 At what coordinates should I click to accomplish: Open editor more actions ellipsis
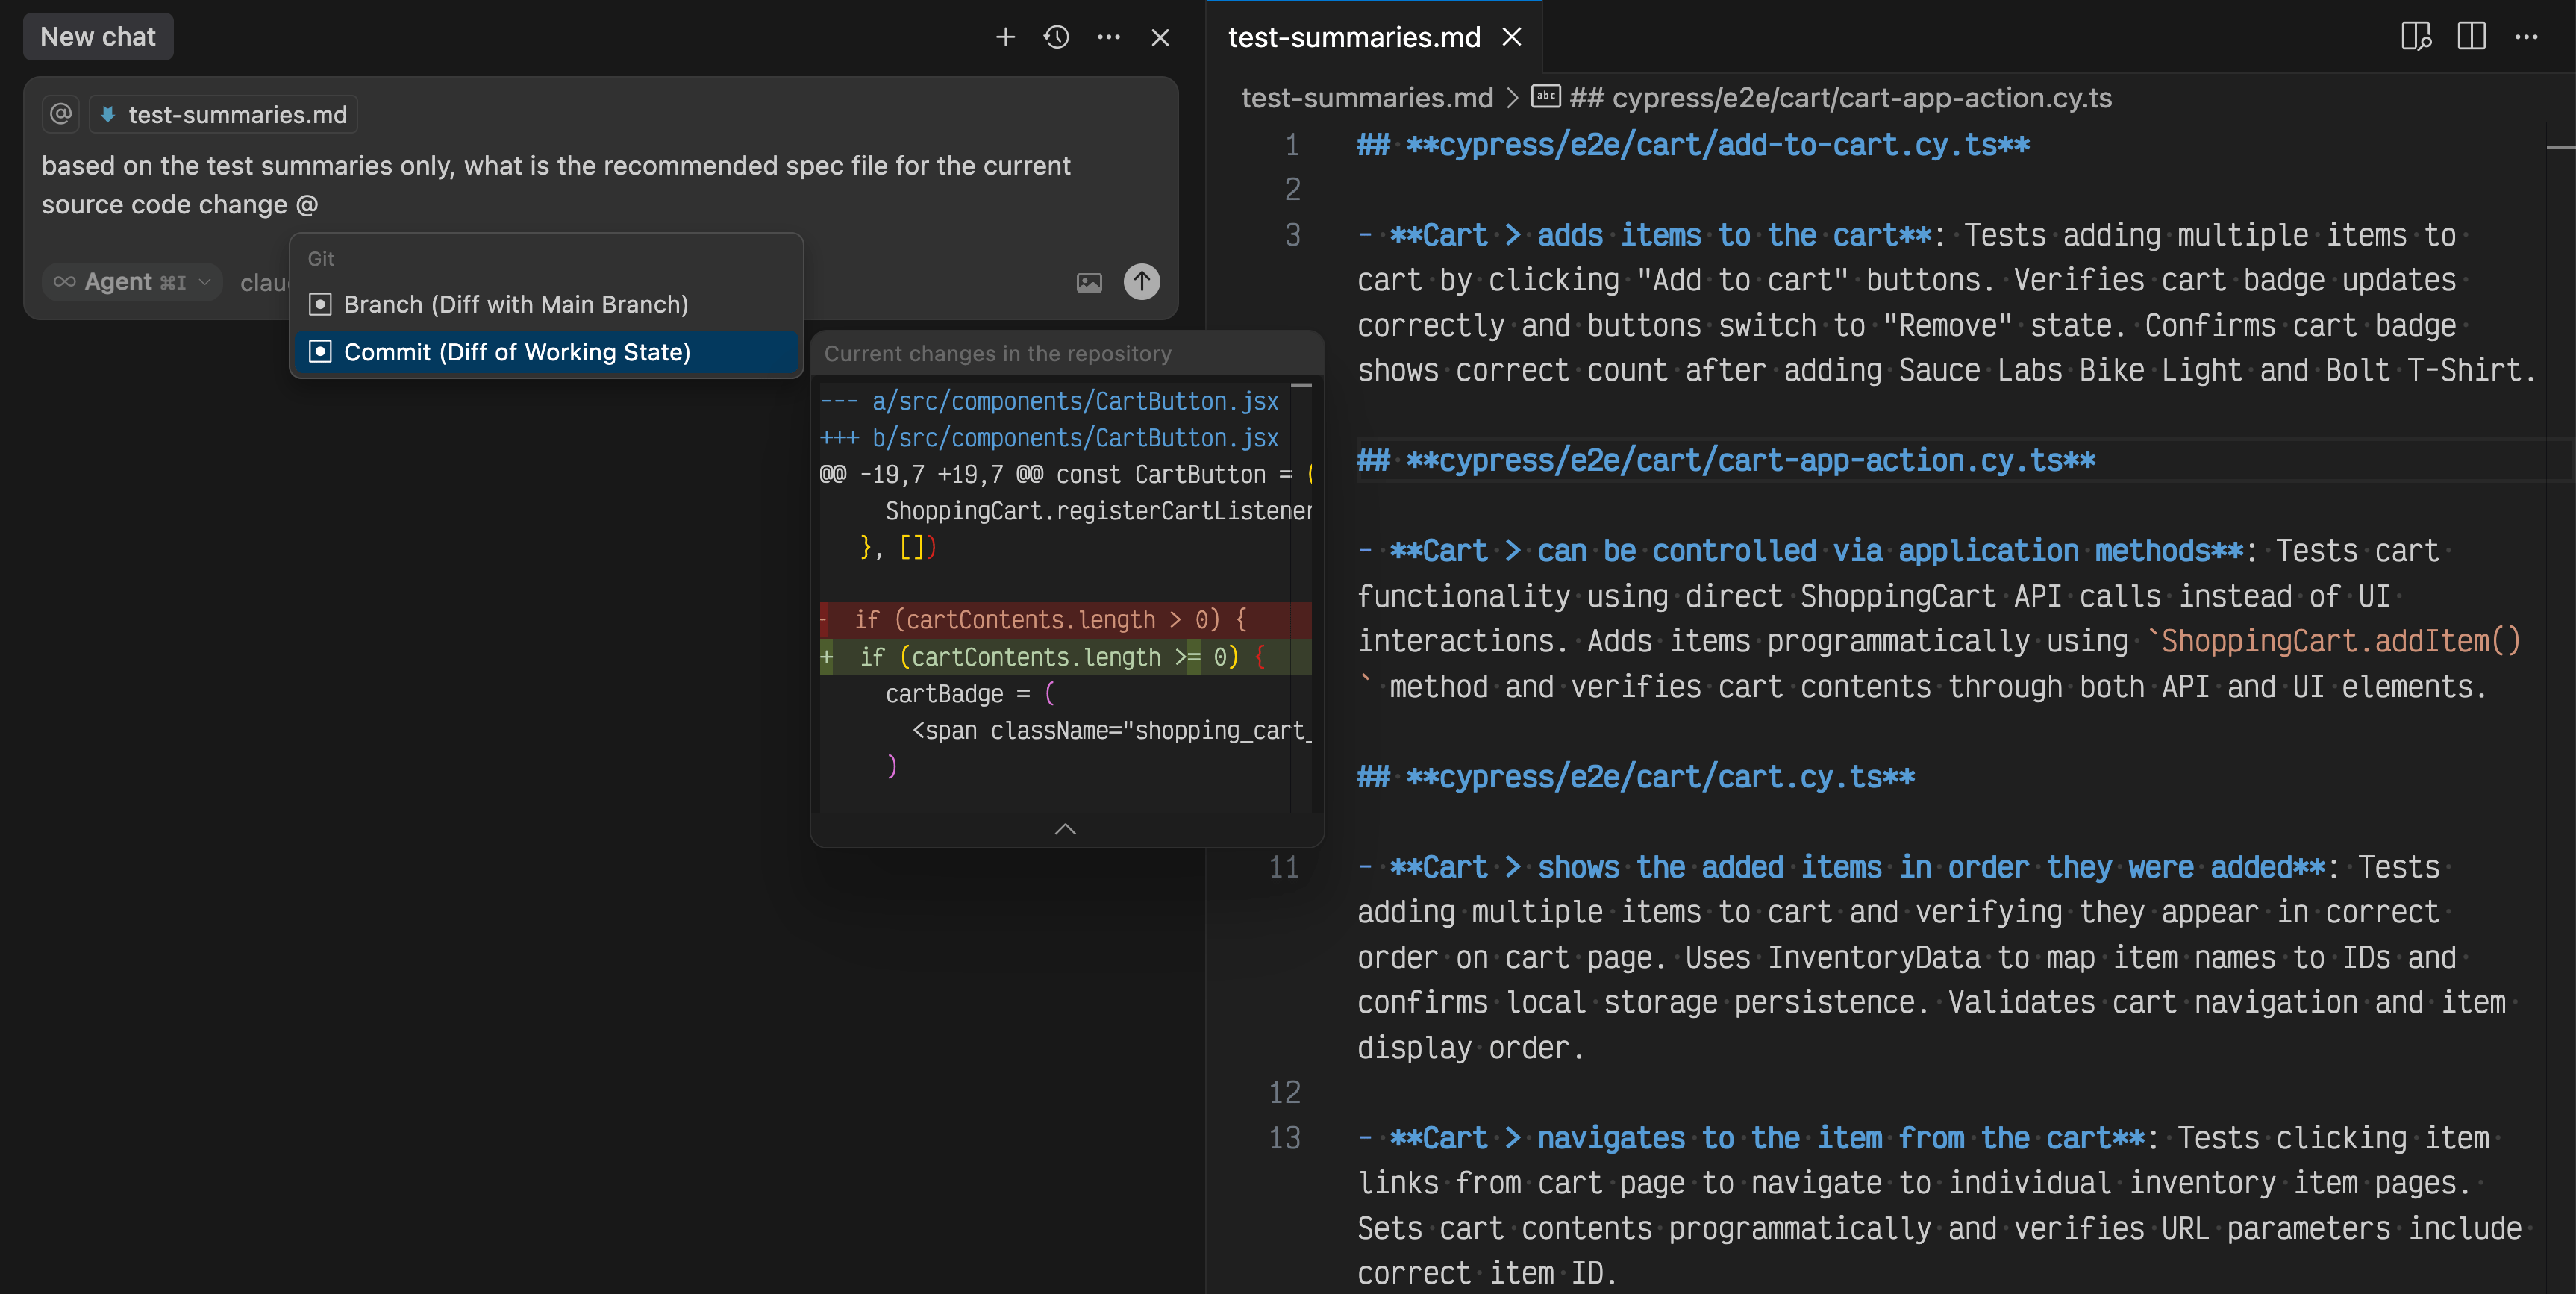[2526, 37]
